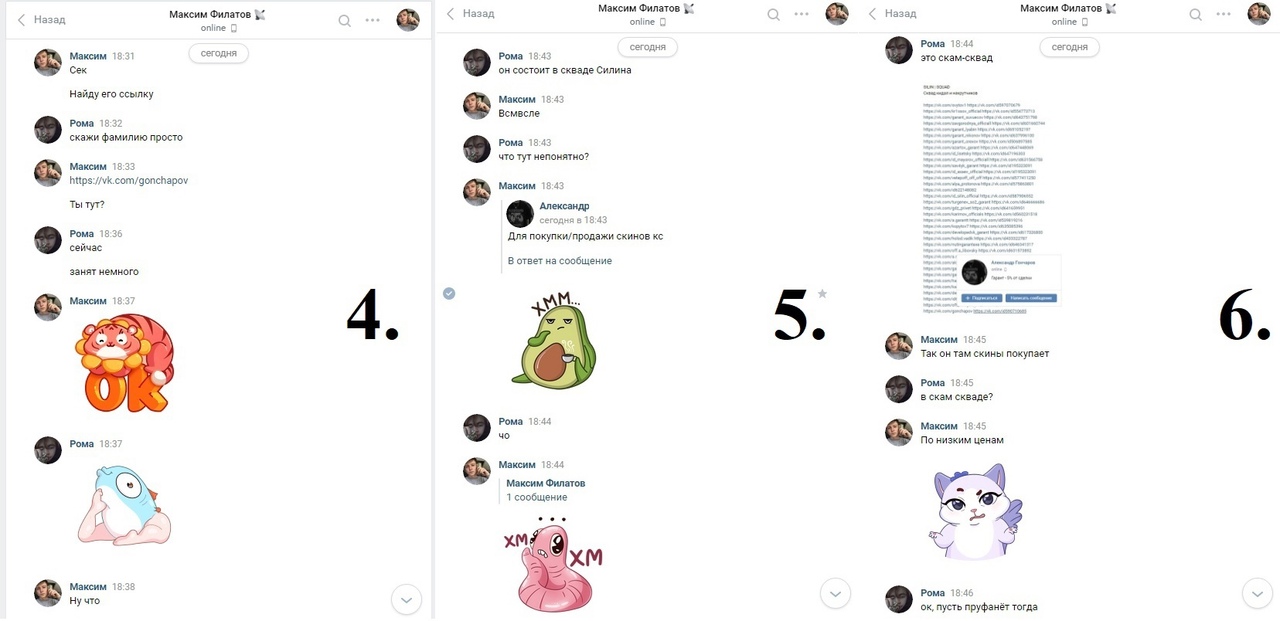
Task: Click the scroll-down arrow in the third chat
Action: coord(1256,594)
